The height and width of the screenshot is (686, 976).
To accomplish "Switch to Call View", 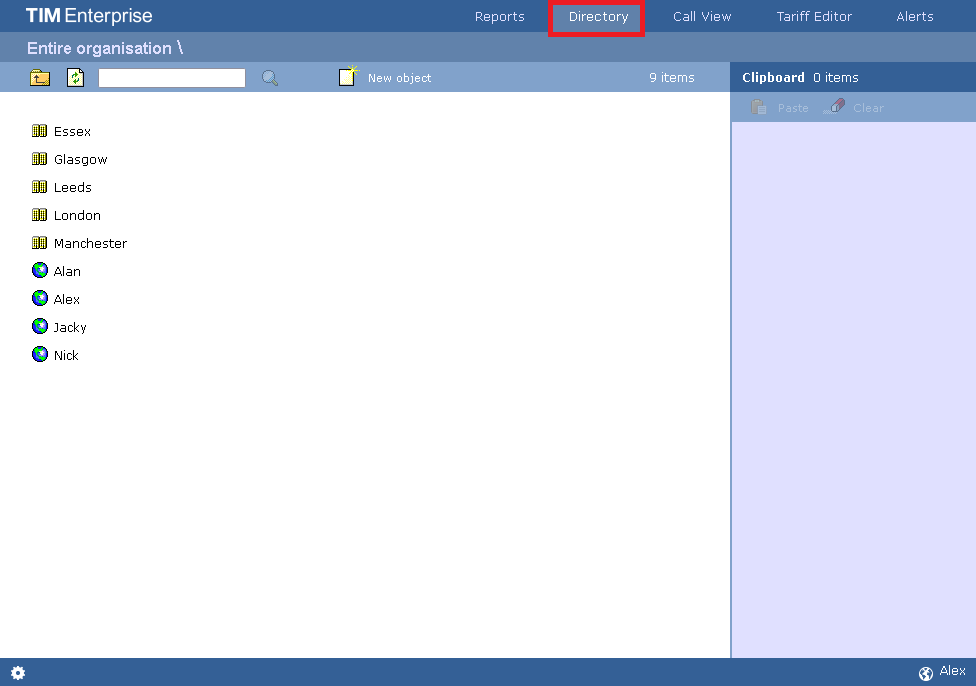I will (702, 16).
